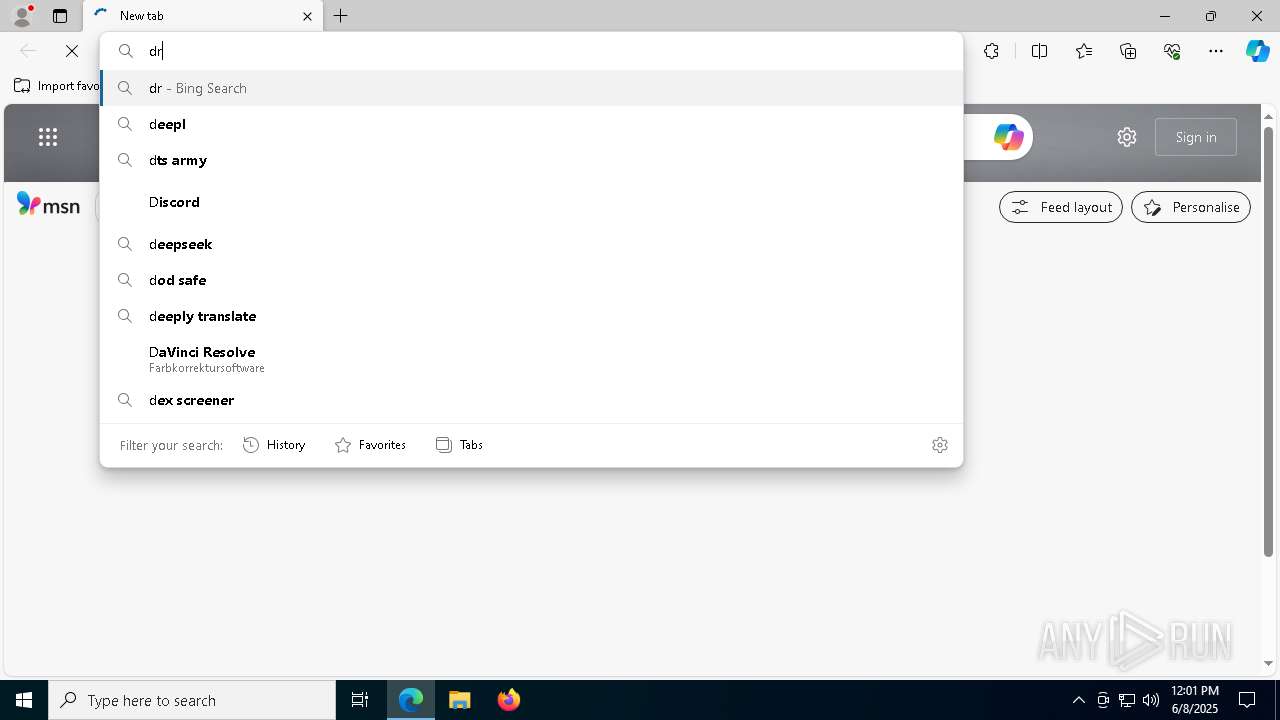Open the notification center icon

[1247, 700]
